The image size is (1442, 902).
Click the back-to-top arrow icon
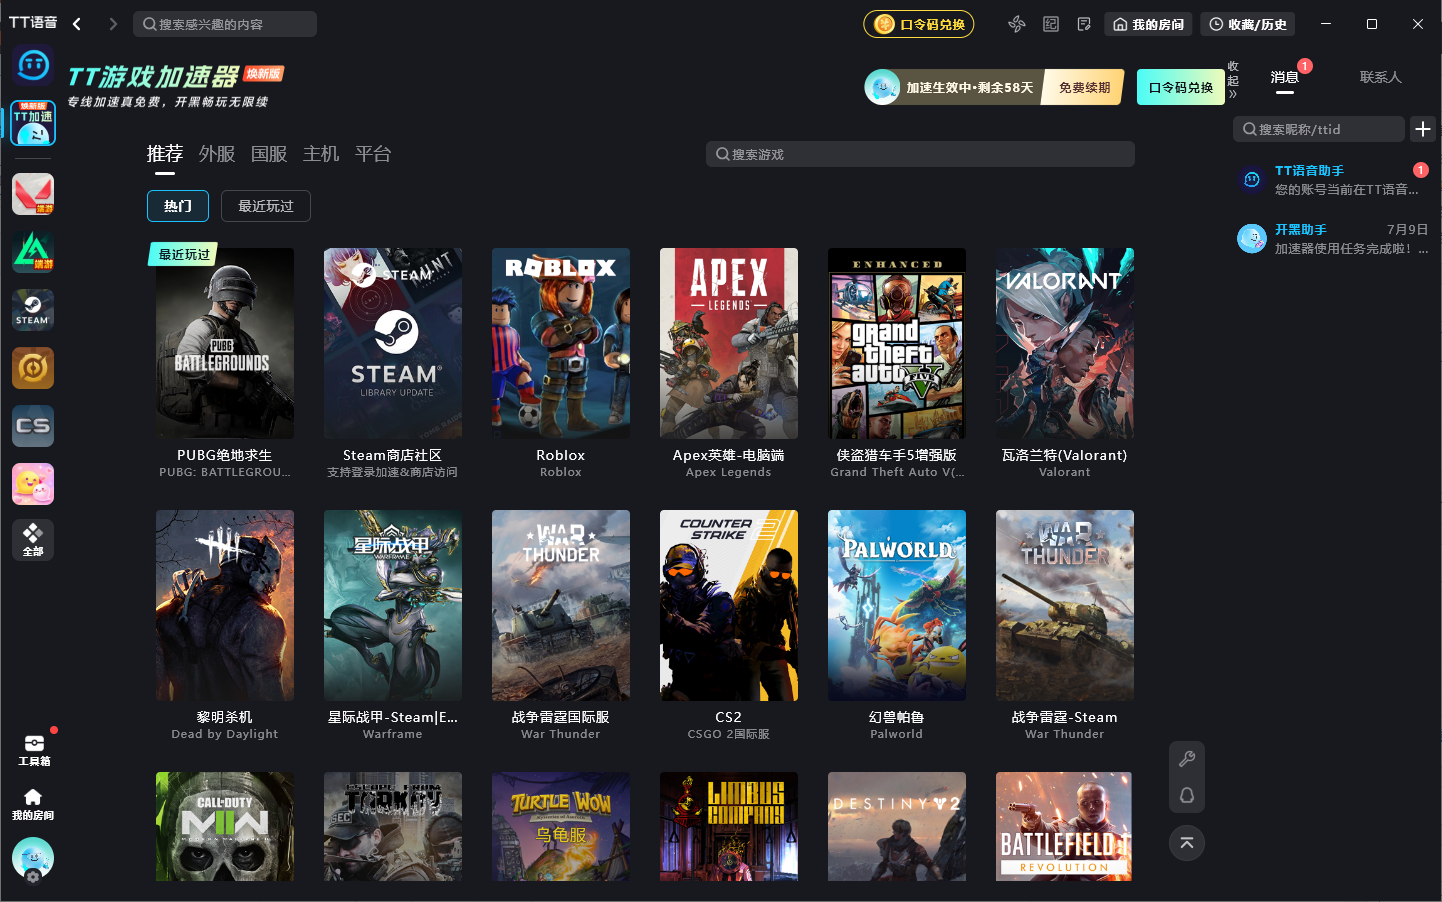1187,843
